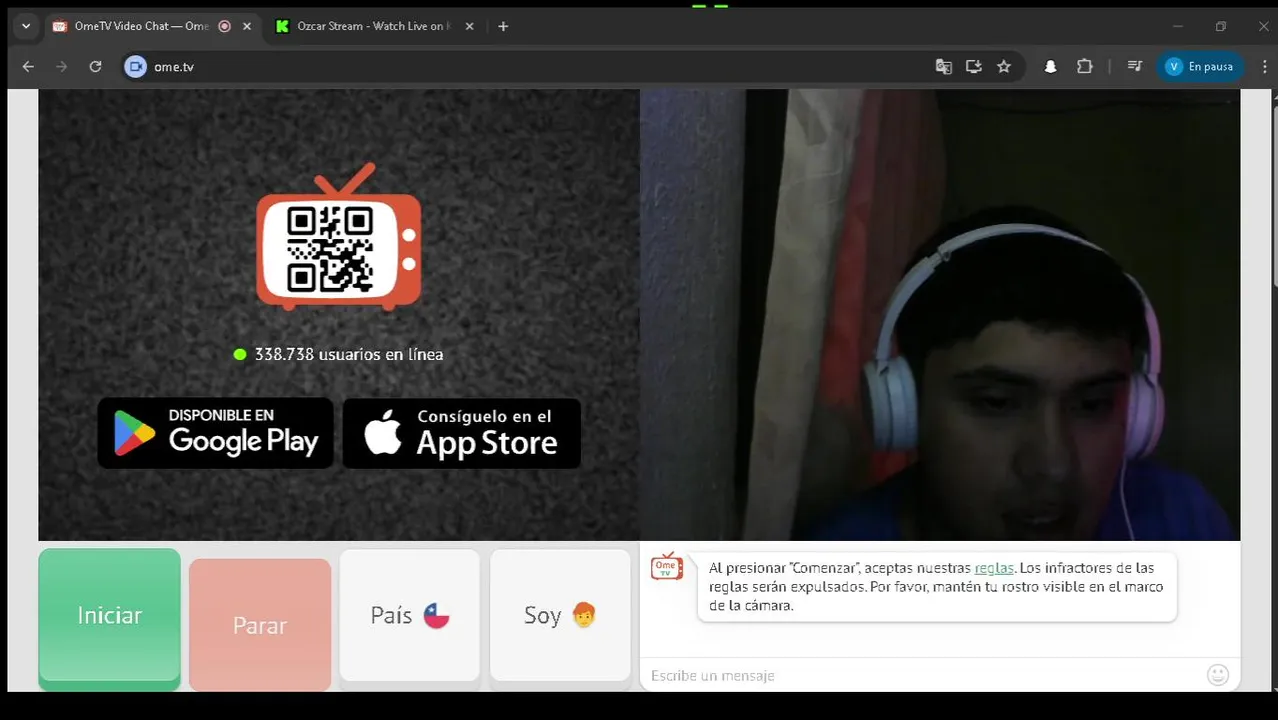Open the En pausa profile button

[1200, 66]
